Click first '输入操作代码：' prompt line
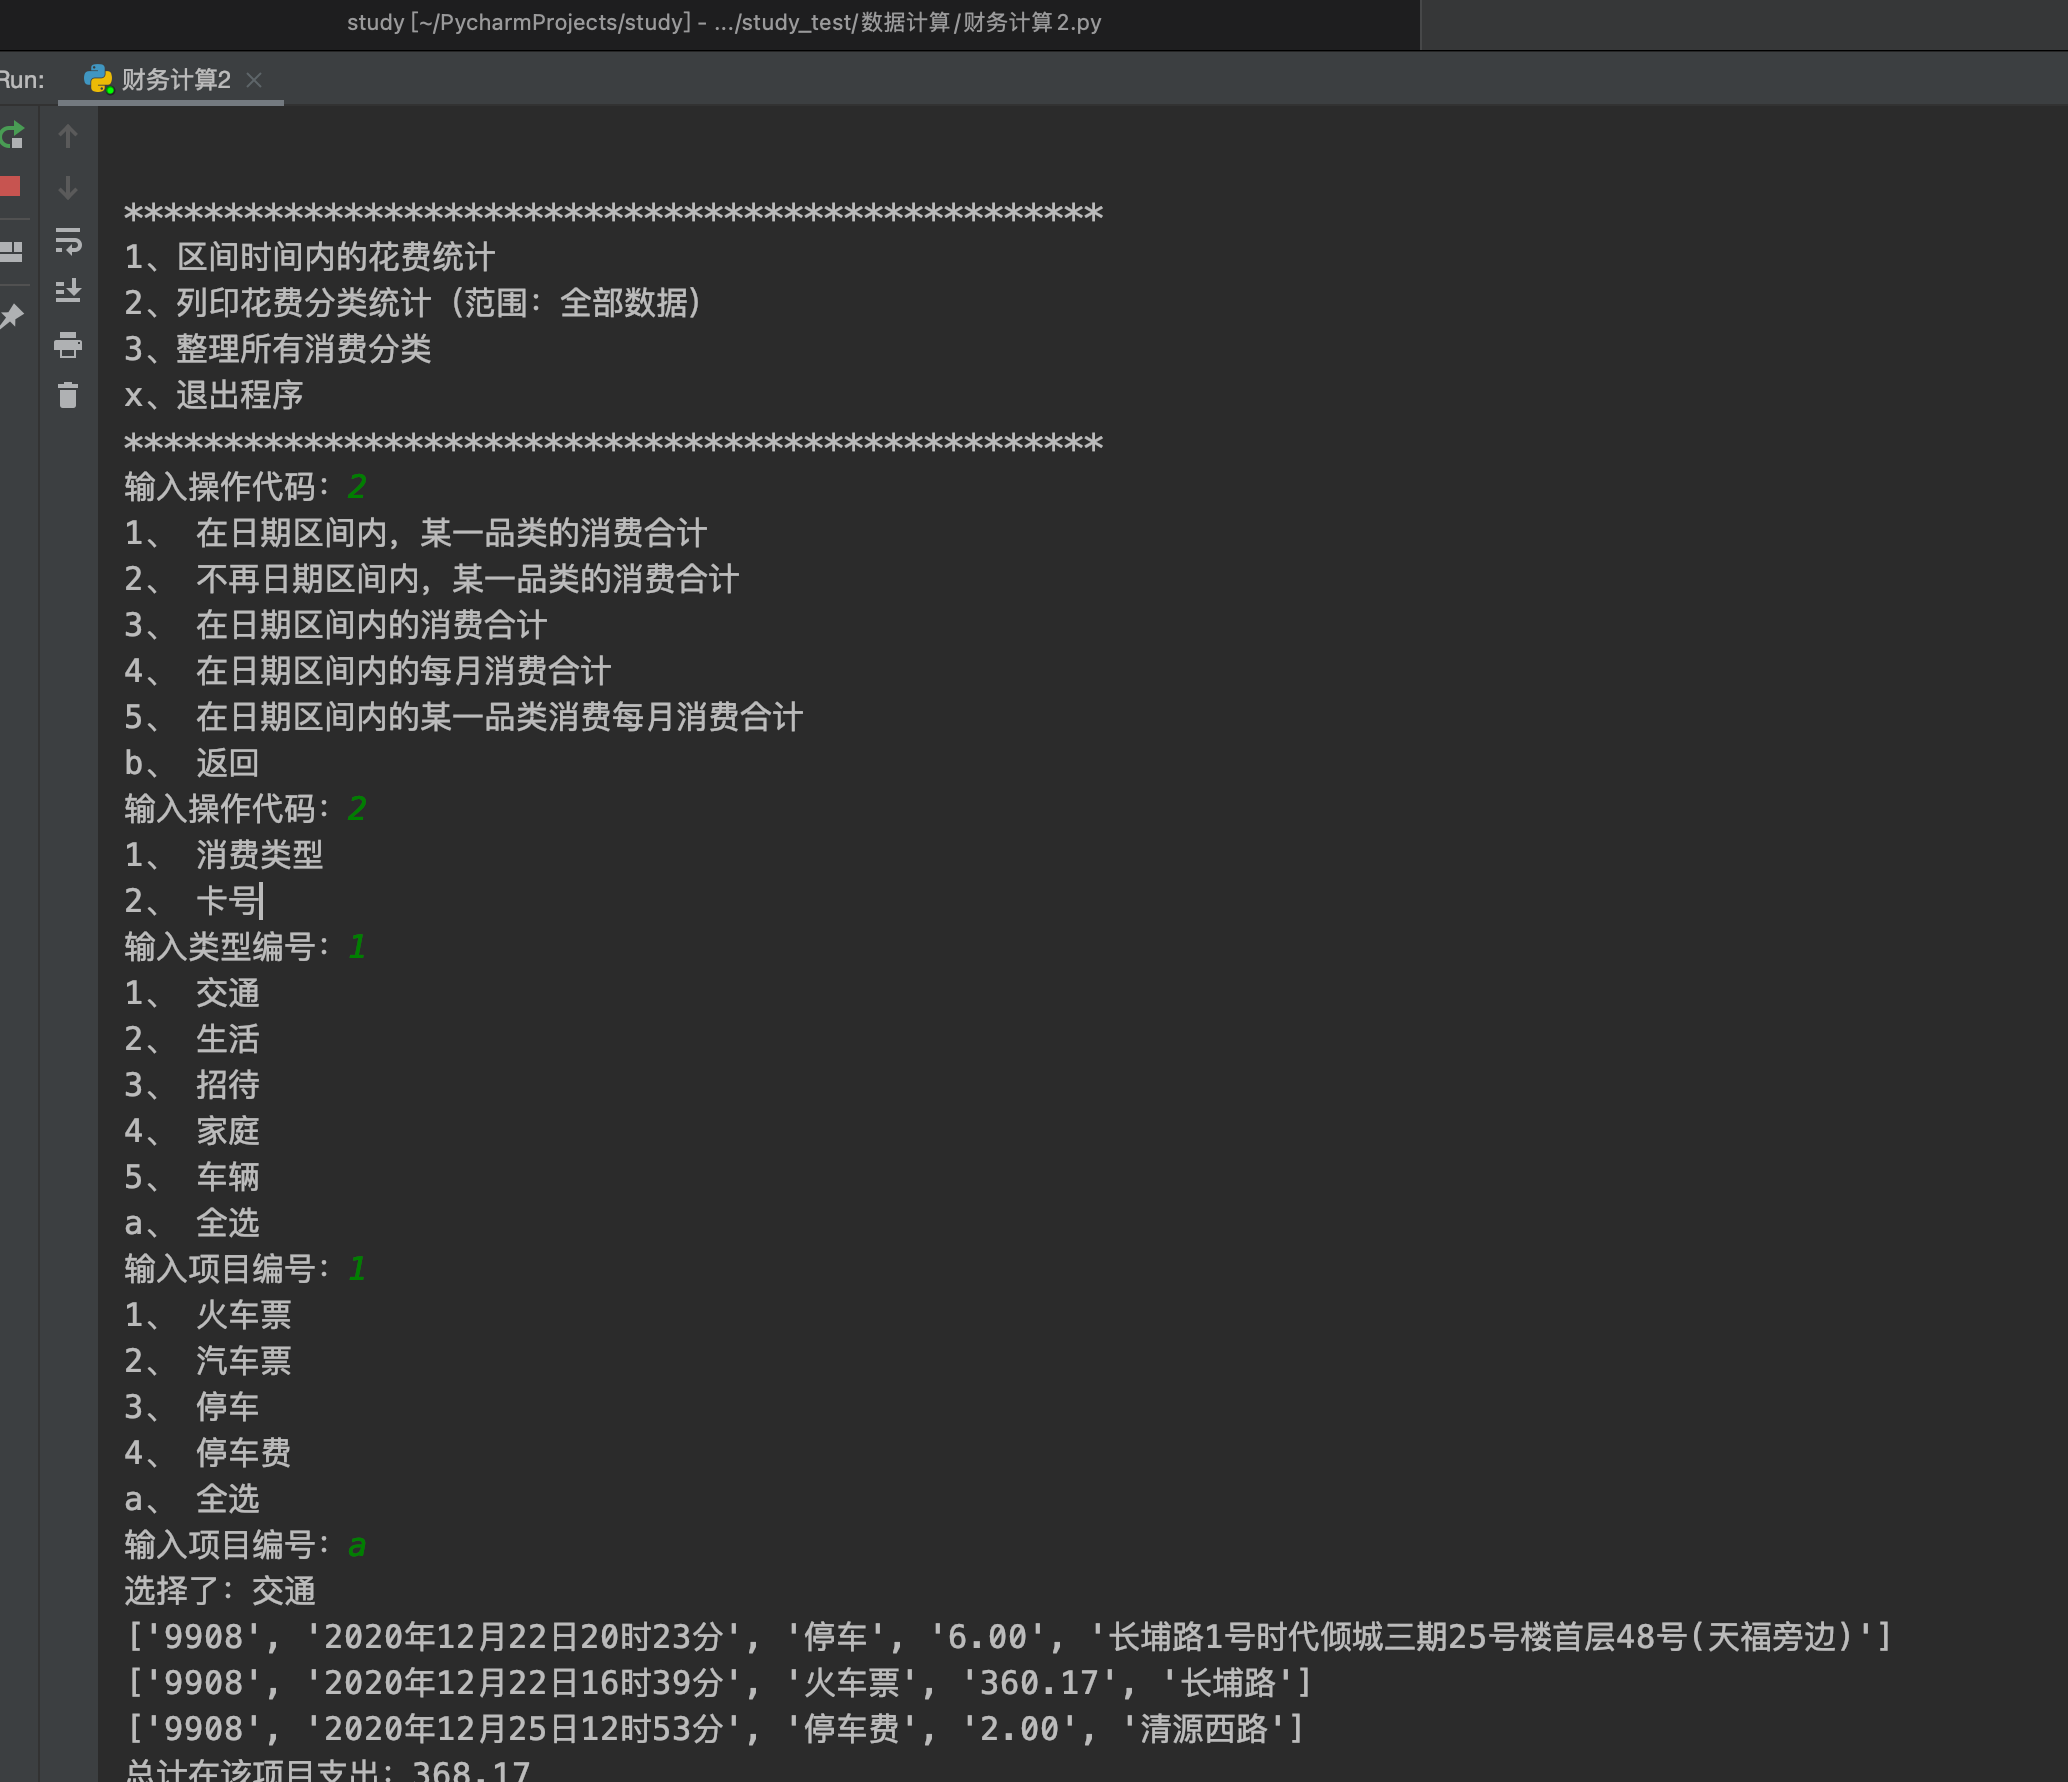Viewport: 2068px width, 1782px height. [x=245, y=487]
